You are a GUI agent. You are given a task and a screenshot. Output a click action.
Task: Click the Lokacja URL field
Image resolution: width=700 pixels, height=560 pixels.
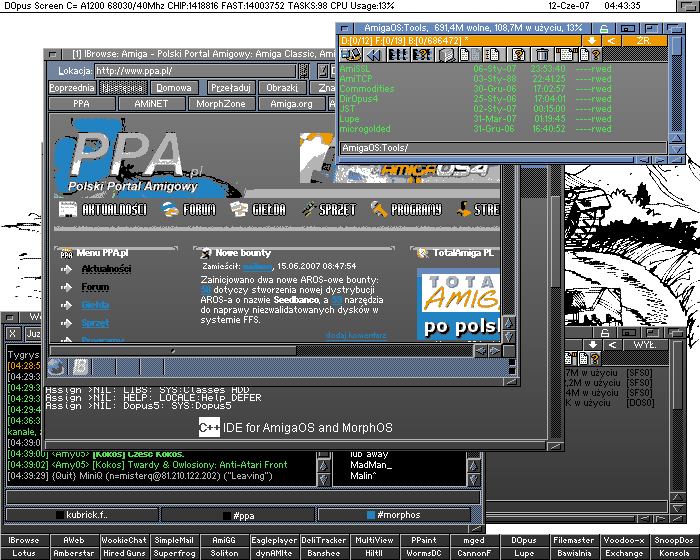pyautogui.click(x=196, y=71)
